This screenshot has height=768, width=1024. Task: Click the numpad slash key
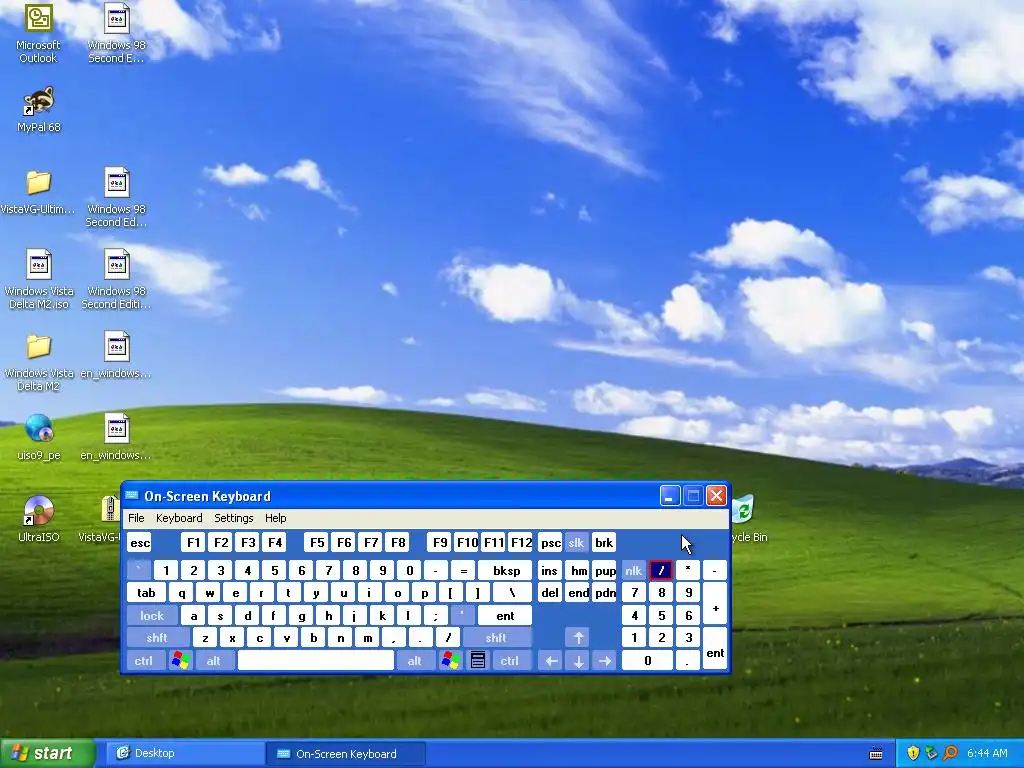click(x=661, y=571)
